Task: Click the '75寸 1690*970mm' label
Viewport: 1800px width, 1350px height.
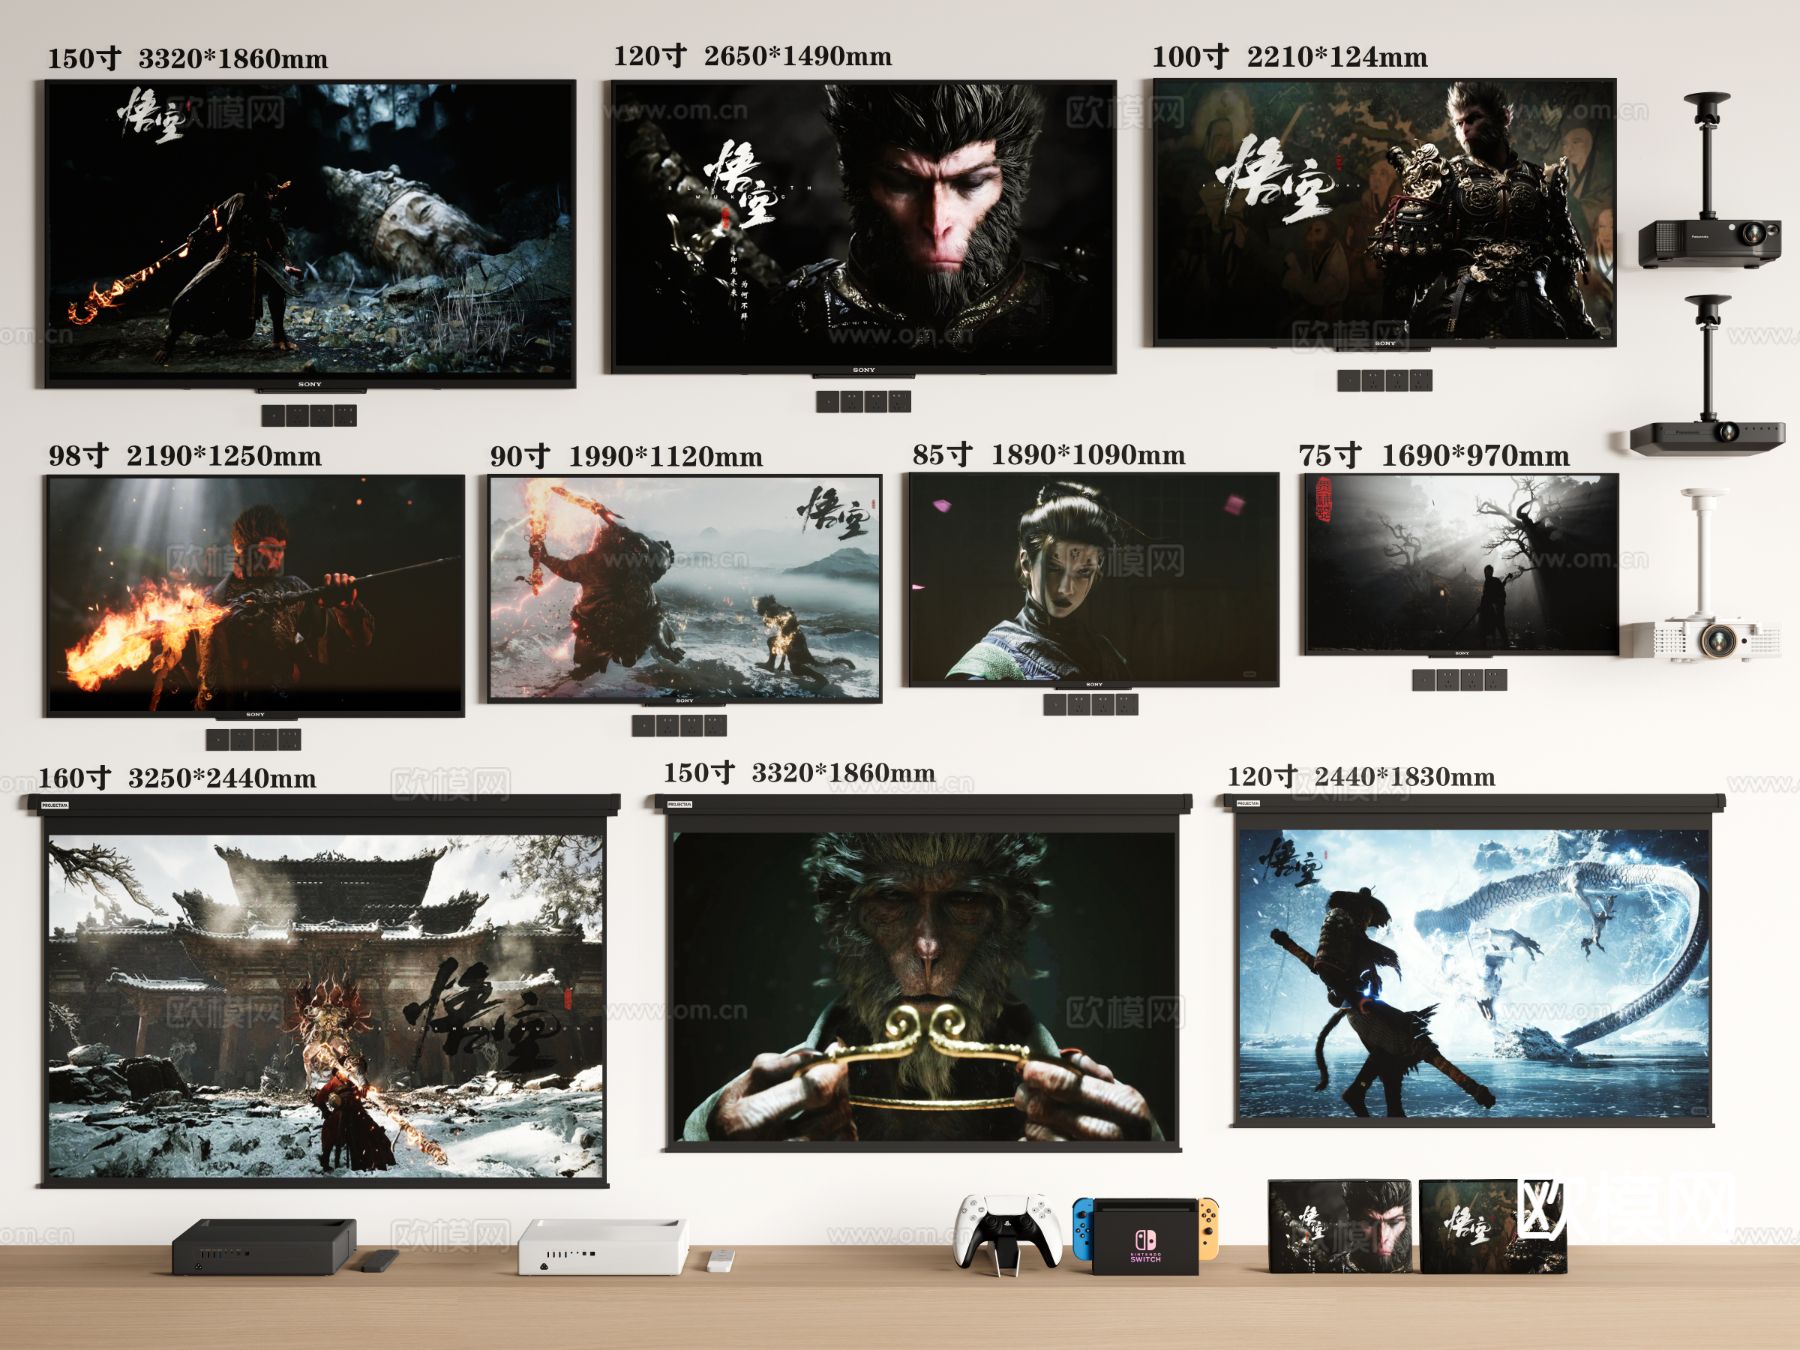Action: tap(1434, 456)
